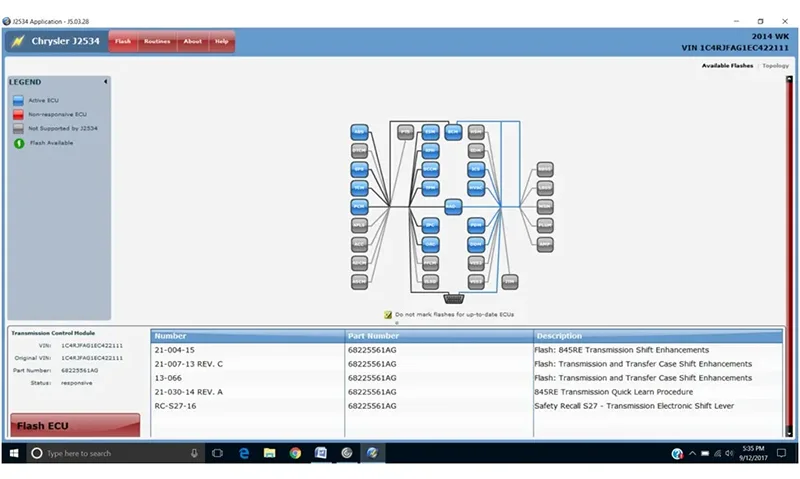Click the gray ITM module node
This screenshot has height=479, width=800.
click(510, 282)
